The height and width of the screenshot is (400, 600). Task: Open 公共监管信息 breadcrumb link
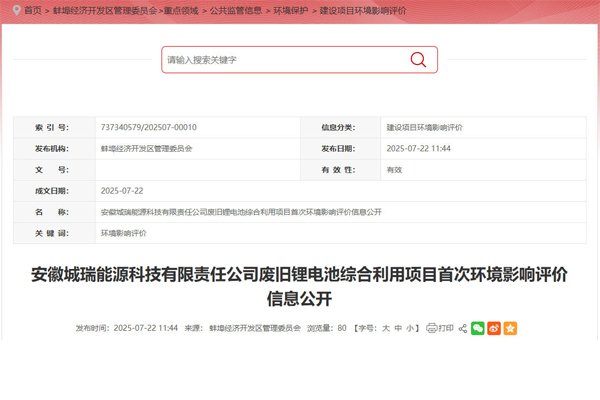(235, 9)
